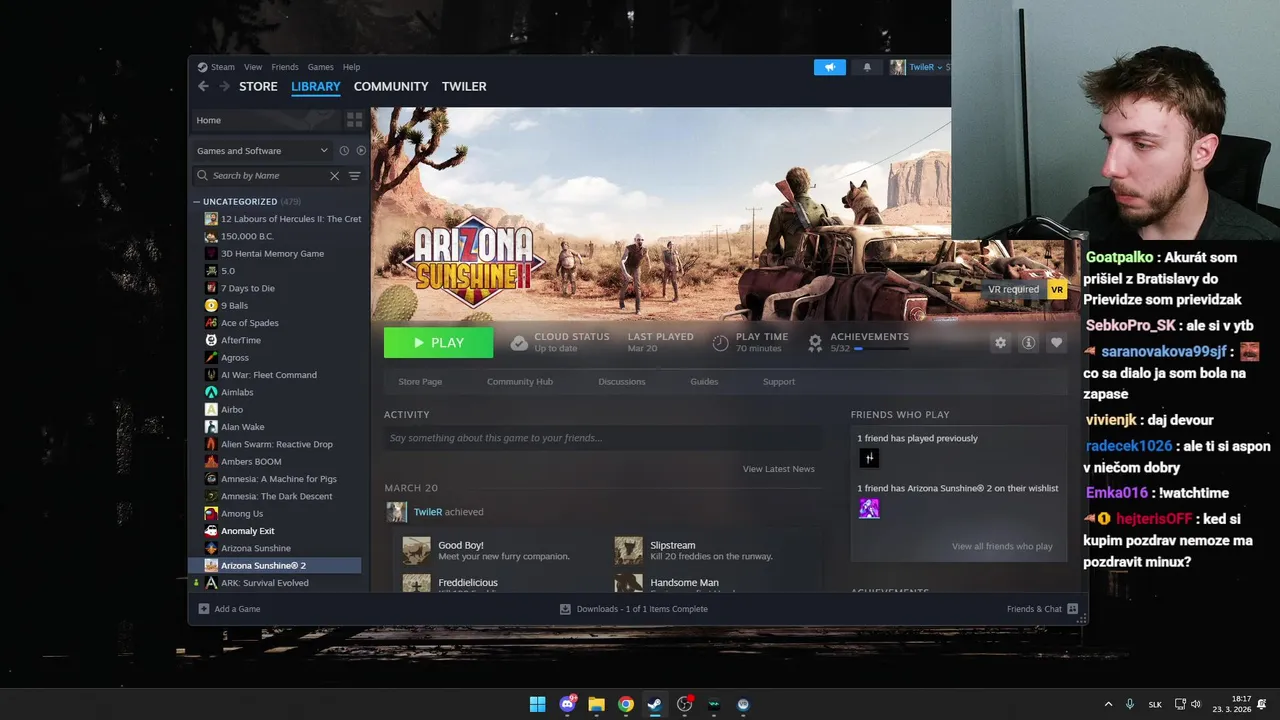
Task: Click 'Say something about this game' box
Action: click(x=604, y=438)
